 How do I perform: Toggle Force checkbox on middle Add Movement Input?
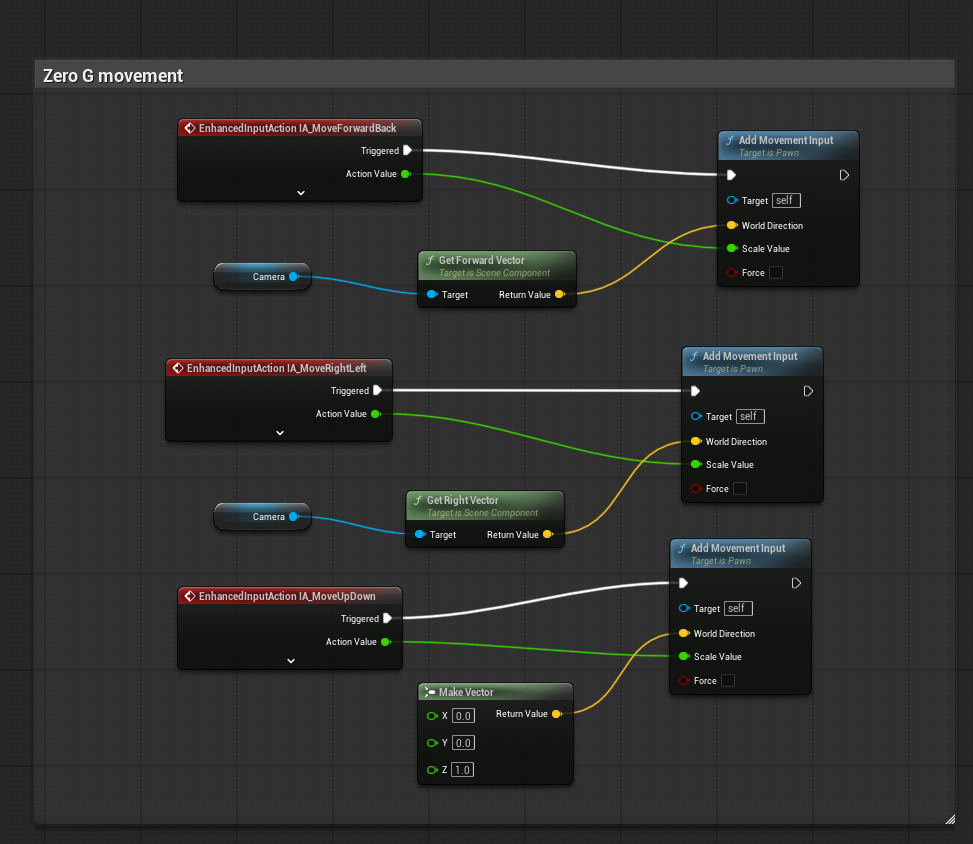coord(740,489)
